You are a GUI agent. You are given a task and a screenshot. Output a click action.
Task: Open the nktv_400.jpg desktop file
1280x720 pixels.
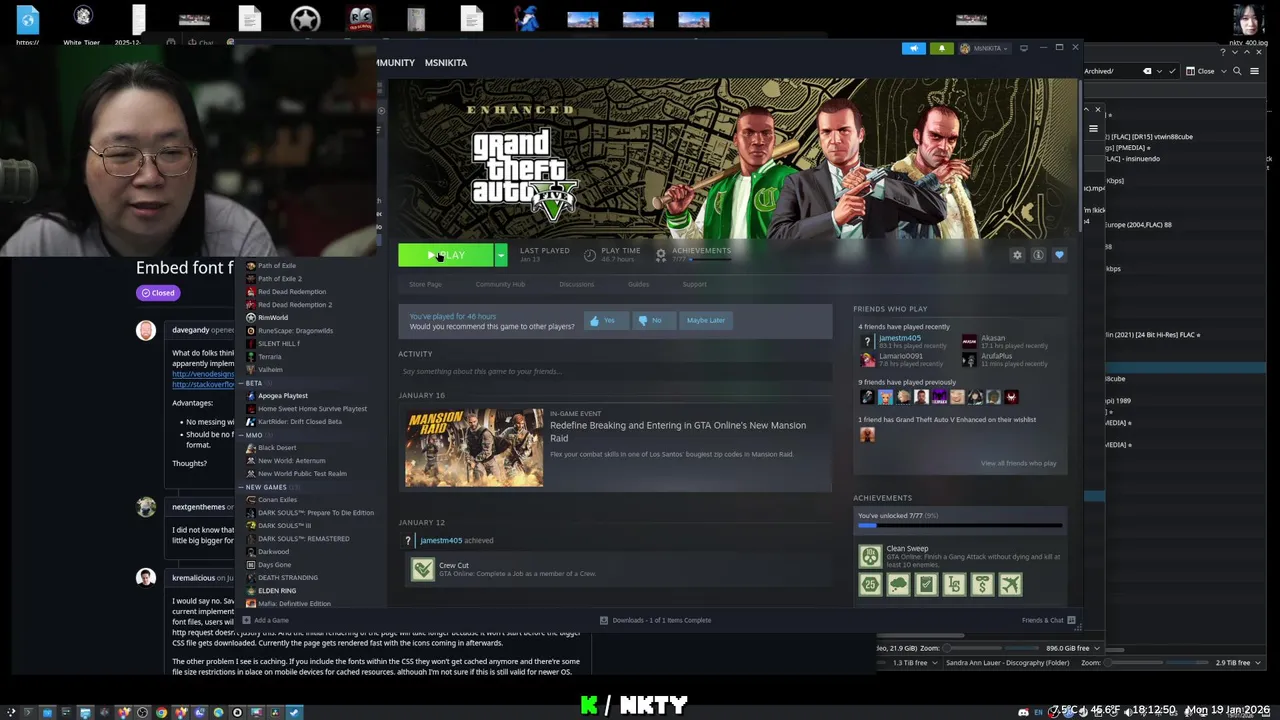click(1247, 25)
